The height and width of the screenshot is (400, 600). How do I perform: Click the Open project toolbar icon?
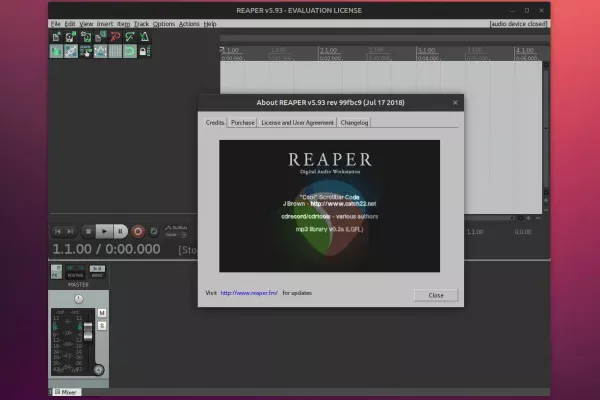pyautogui.click(x=71, y=37)
